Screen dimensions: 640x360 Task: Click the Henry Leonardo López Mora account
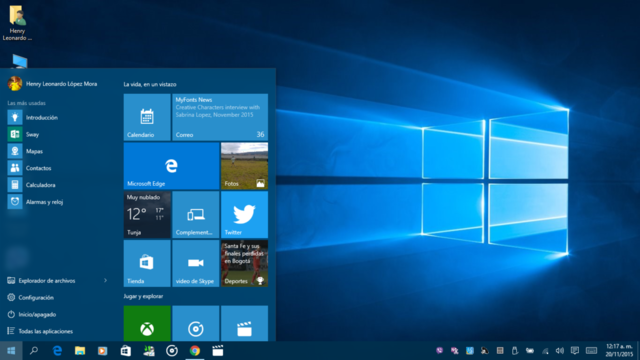[x=52, y=84]
